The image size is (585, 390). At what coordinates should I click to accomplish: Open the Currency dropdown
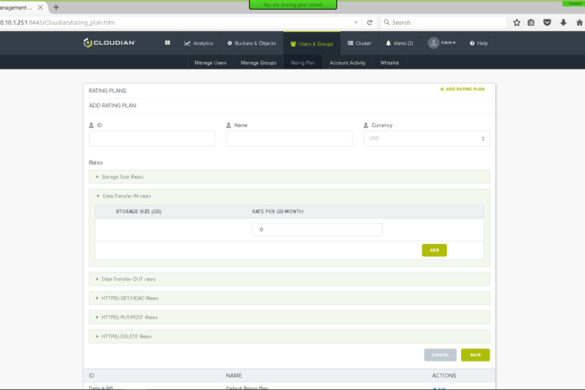(426, 138)
